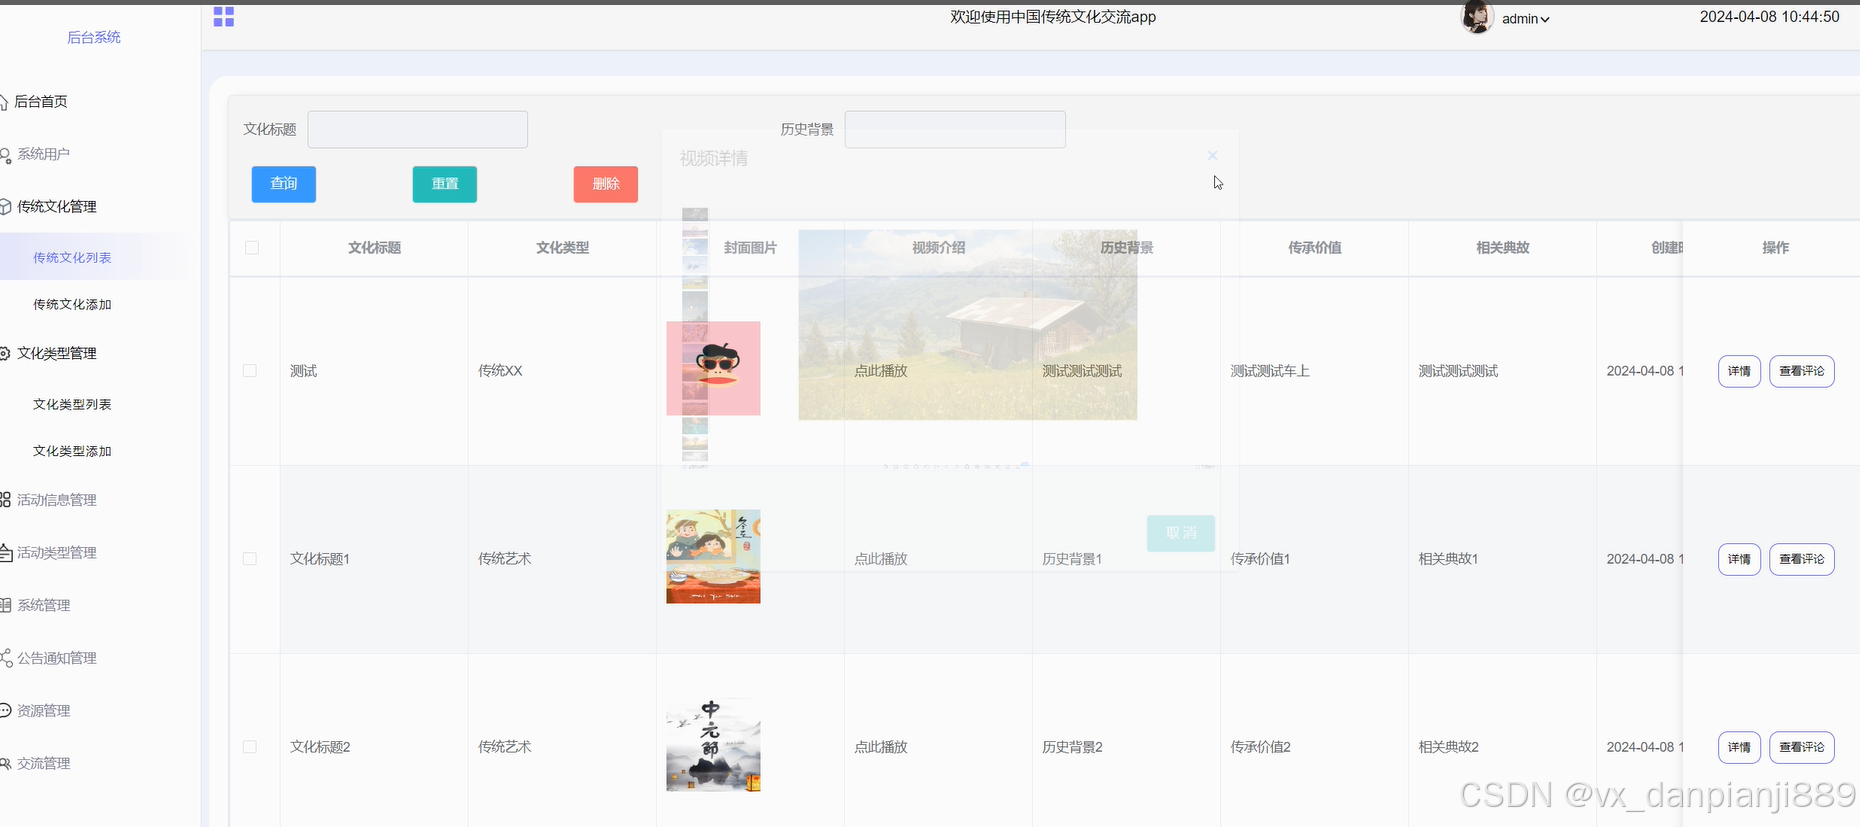Open 文化类型列表 submenu item
1860x827 pixels.
[72, 404]
